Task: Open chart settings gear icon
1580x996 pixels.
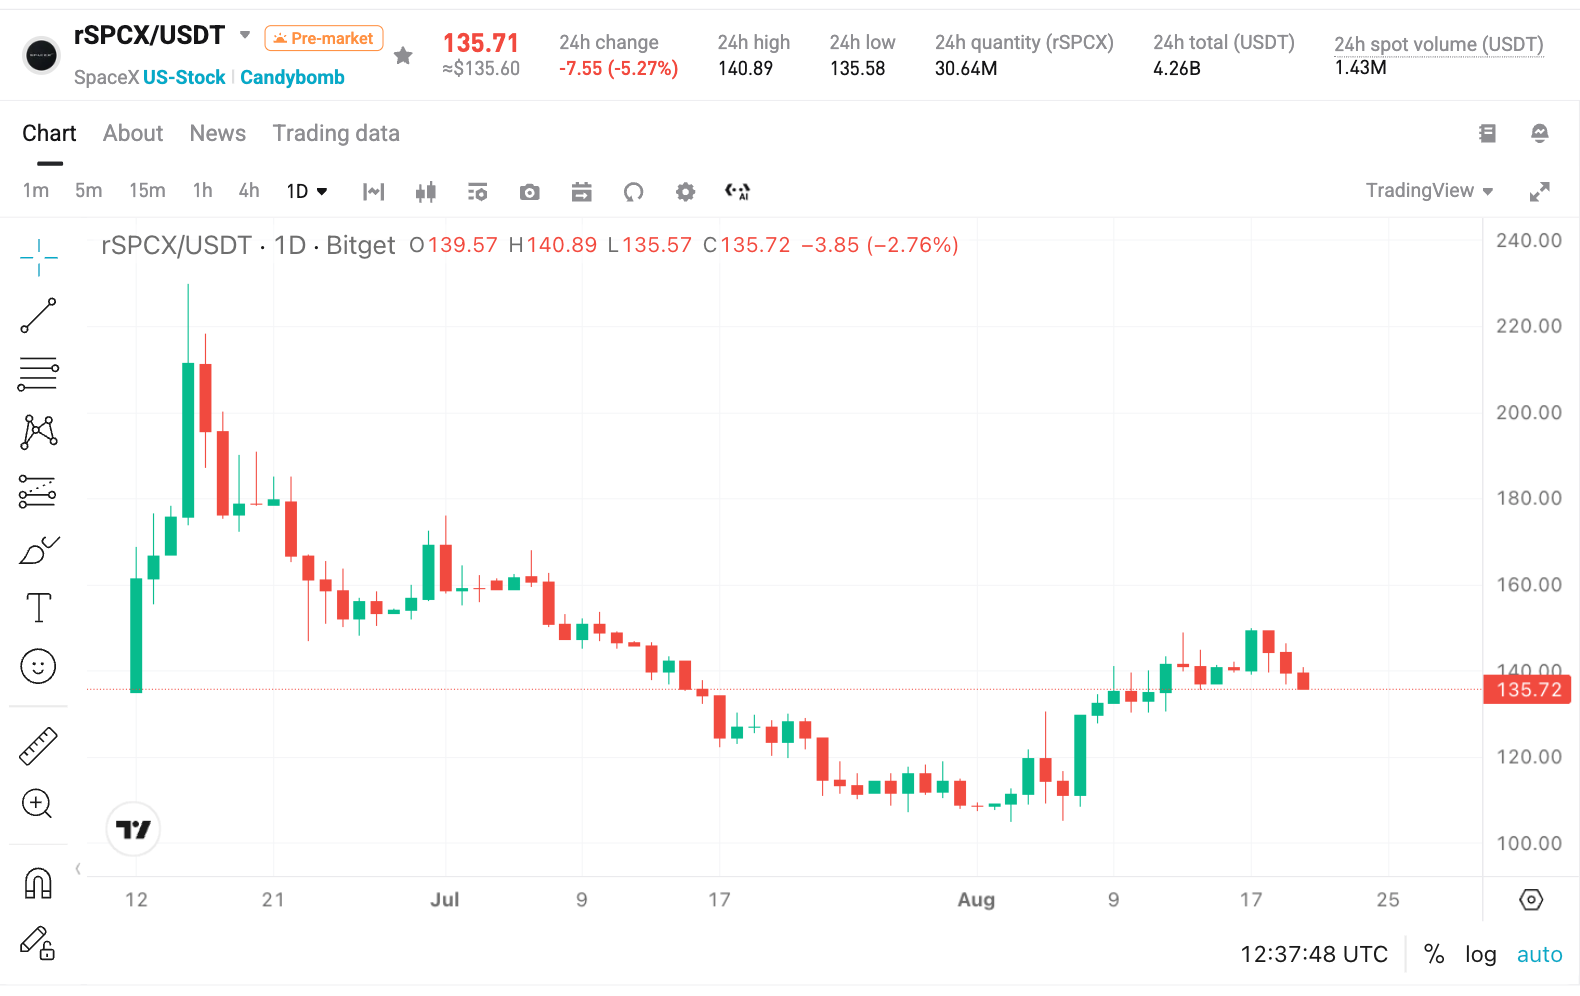Action: pyautogui.click(x=685, y=192)
